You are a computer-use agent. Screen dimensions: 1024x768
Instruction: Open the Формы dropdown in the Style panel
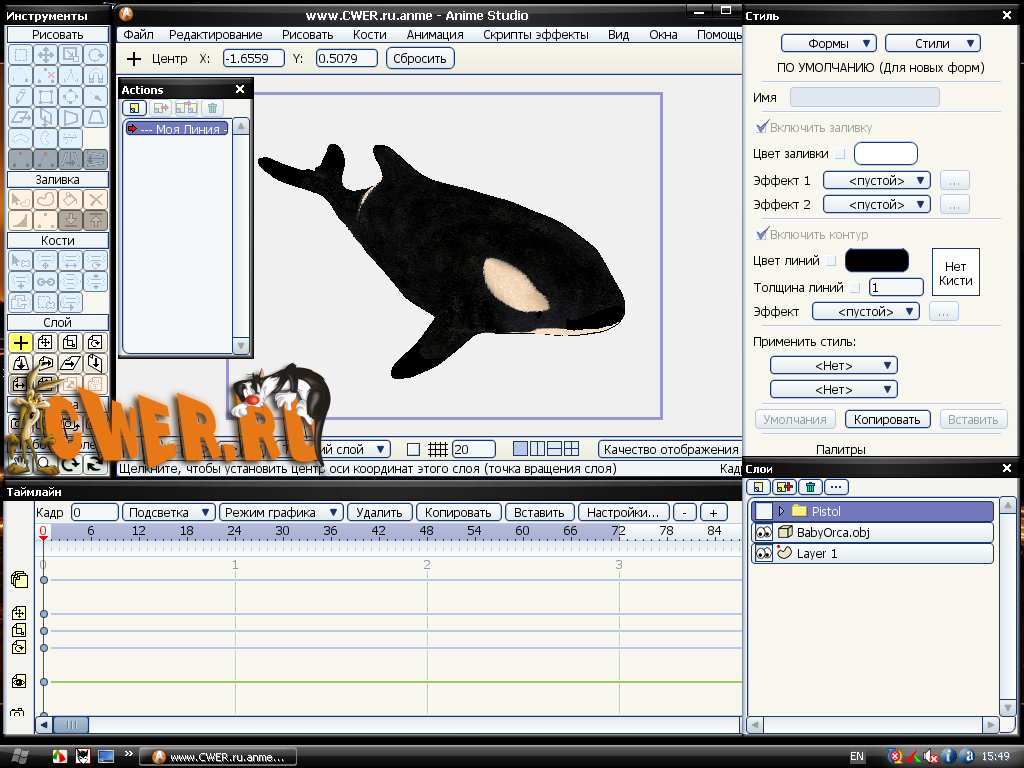pos(828,44)
